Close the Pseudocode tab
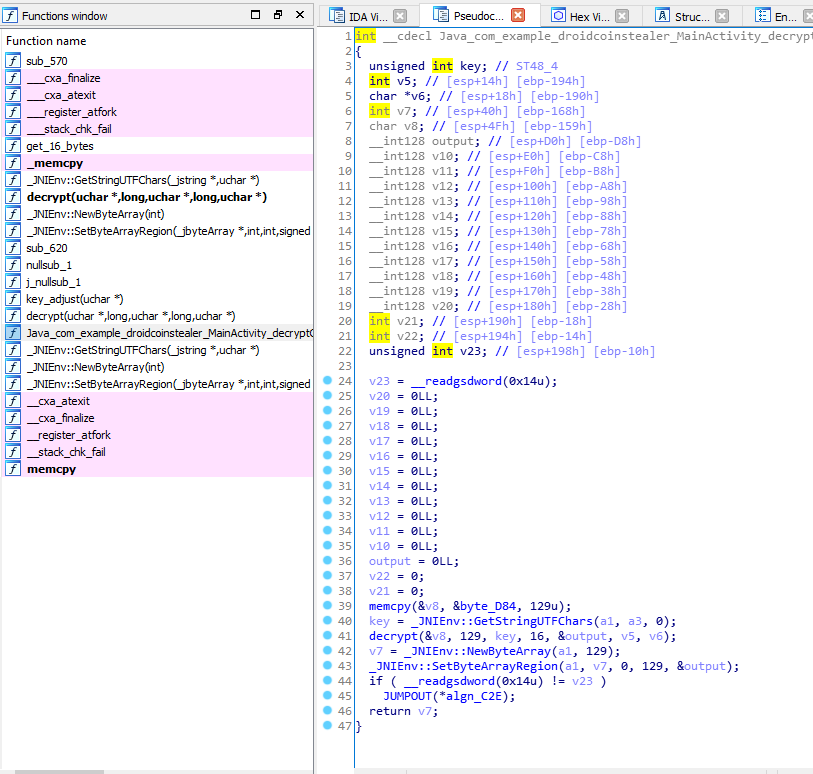813x774 pixels. [x=517, y=16]
